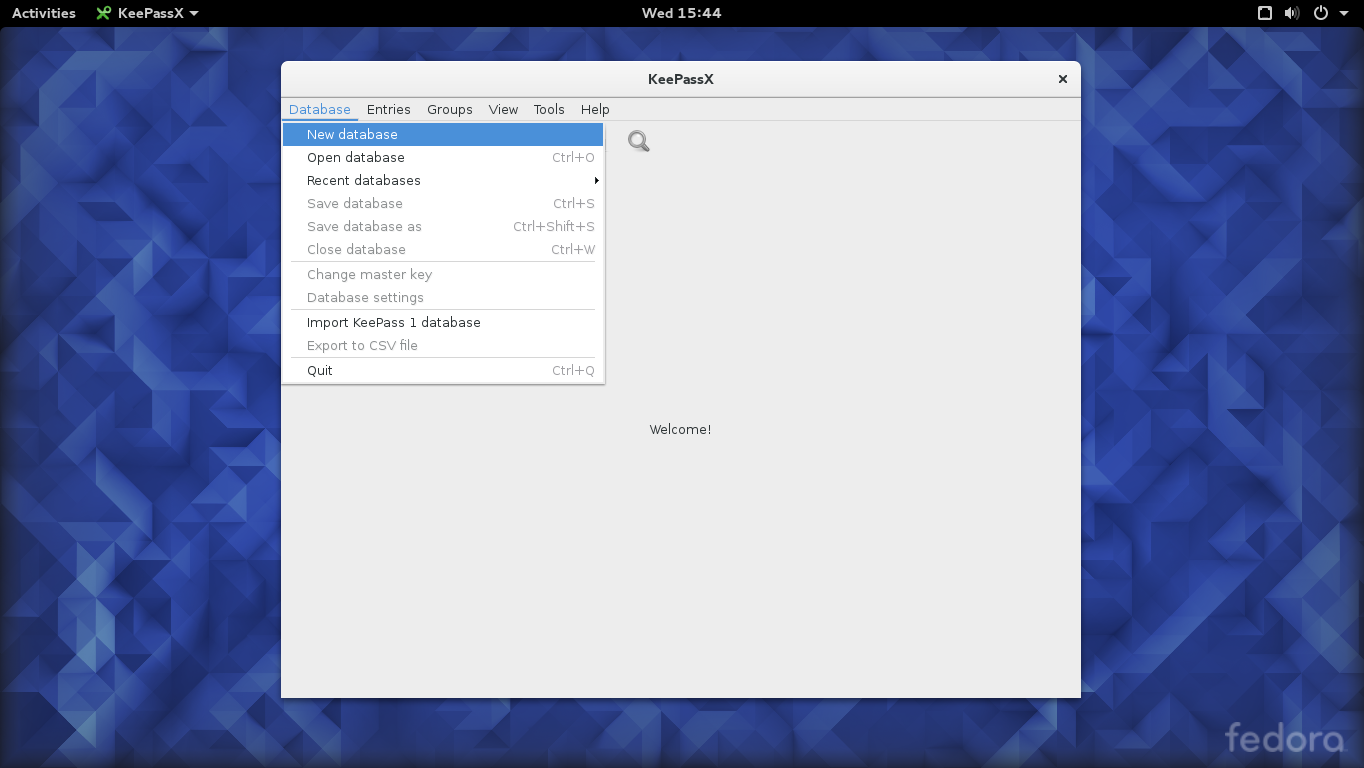Open the Groups menu
Screen dimensions: 1364x768
coord(449,109)
